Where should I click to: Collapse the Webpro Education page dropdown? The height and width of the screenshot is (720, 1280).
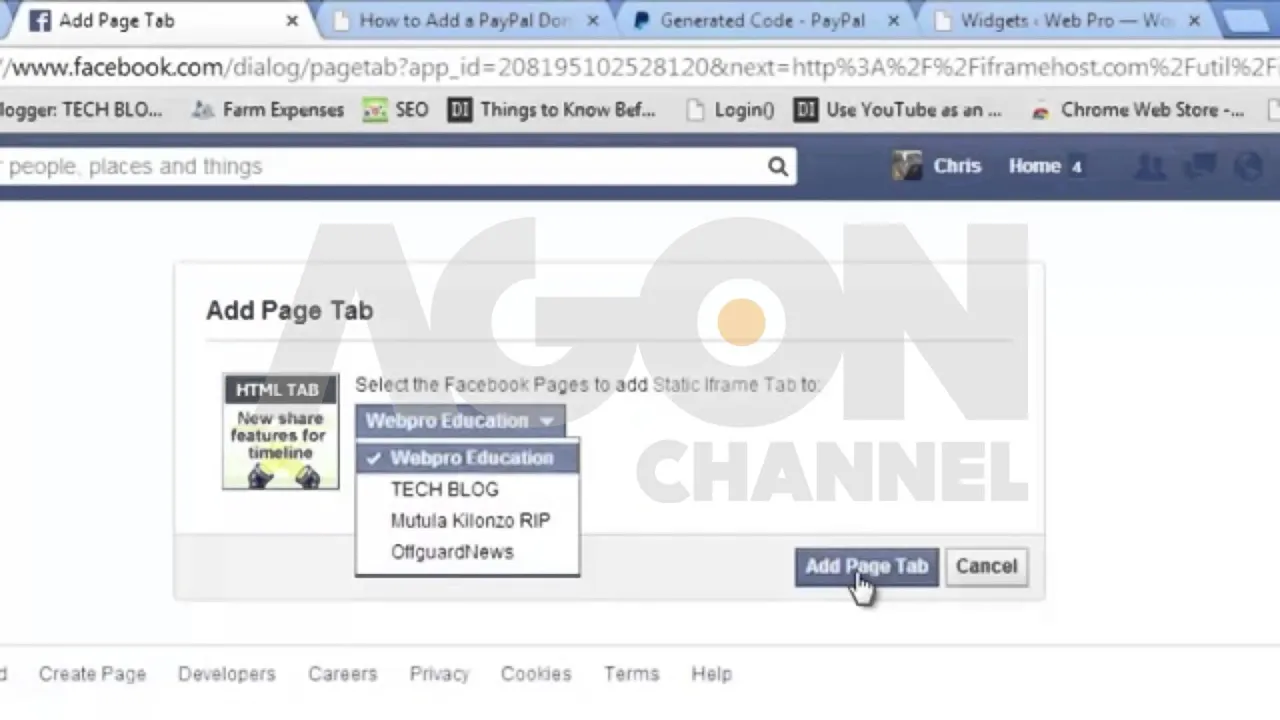coord(460,421)
